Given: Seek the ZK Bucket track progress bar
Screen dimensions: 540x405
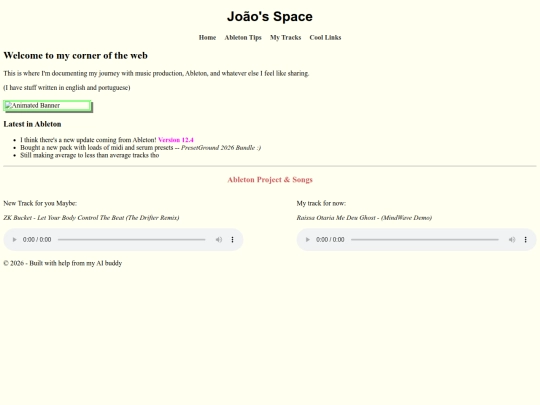Looking at the screenshot, I should 132,240.
